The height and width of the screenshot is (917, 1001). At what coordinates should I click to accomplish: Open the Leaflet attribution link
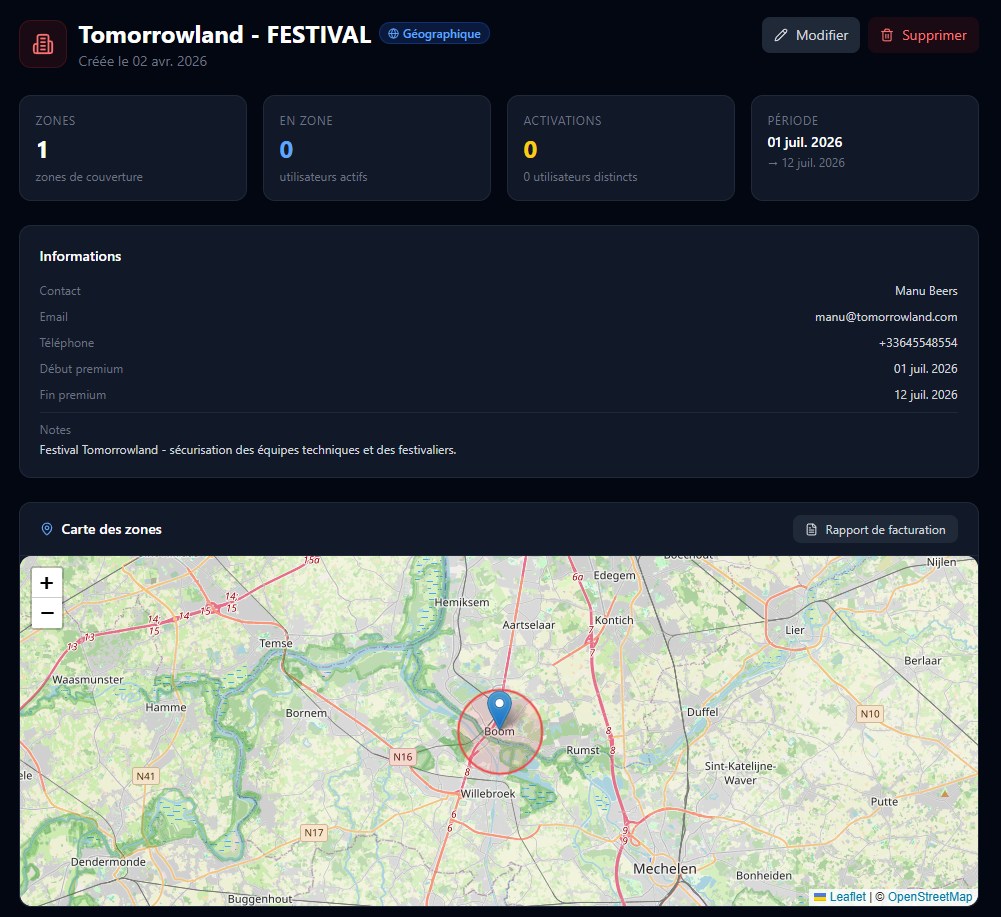pos(847,897)
